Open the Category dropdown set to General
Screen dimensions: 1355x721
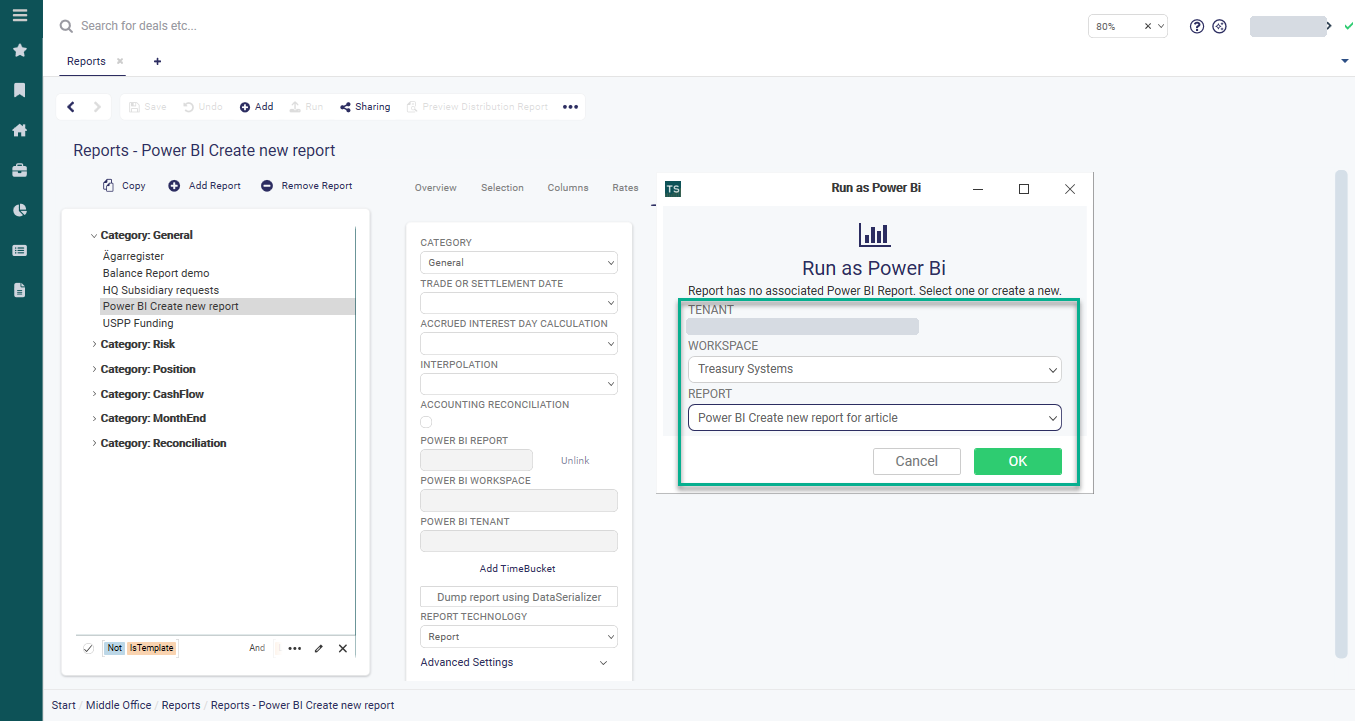click(x=519, y=263)
